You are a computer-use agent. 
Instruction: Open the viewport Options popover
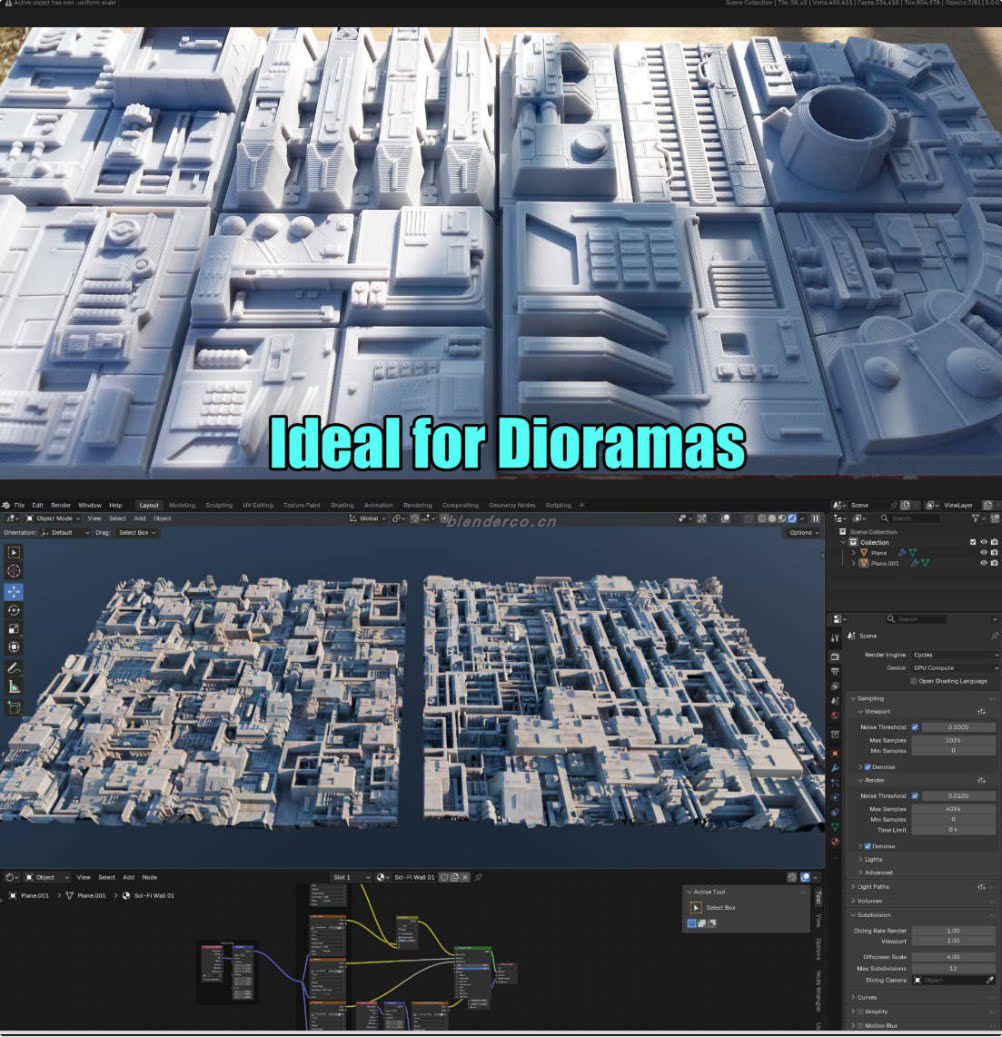[x=804, y=532]
